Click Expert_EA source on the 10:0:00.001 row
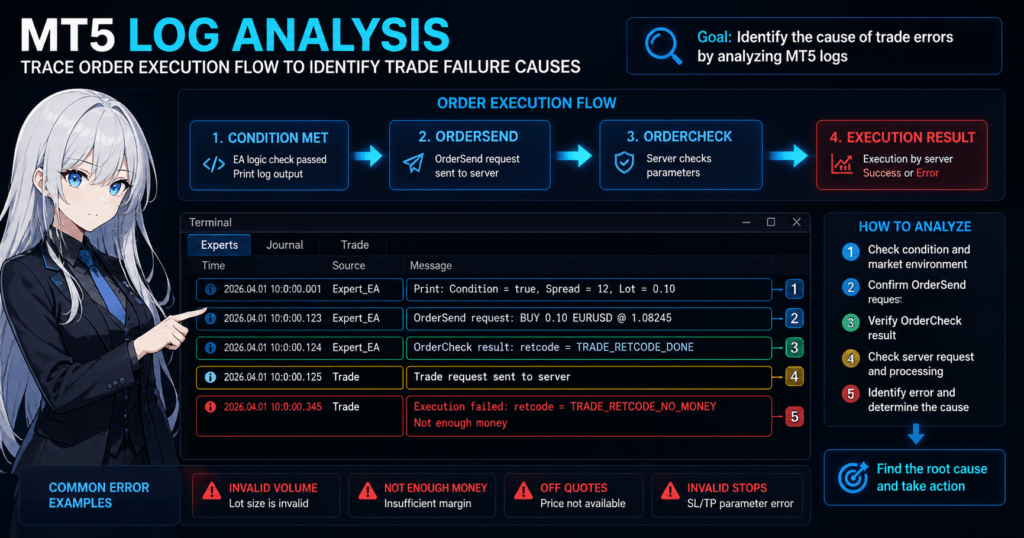The height and width of the screenshot is (538, 1024). pos(356,289)
